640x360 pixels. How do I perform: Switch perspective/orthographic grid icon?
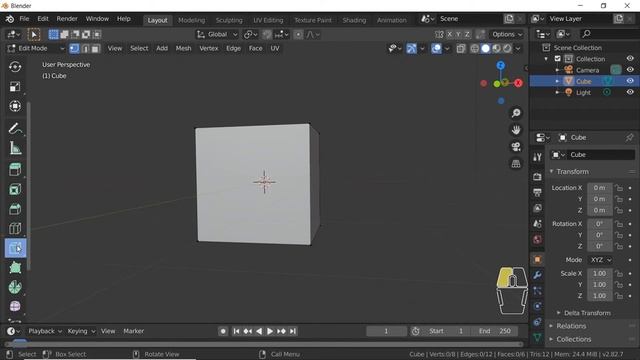coord(516,164)
